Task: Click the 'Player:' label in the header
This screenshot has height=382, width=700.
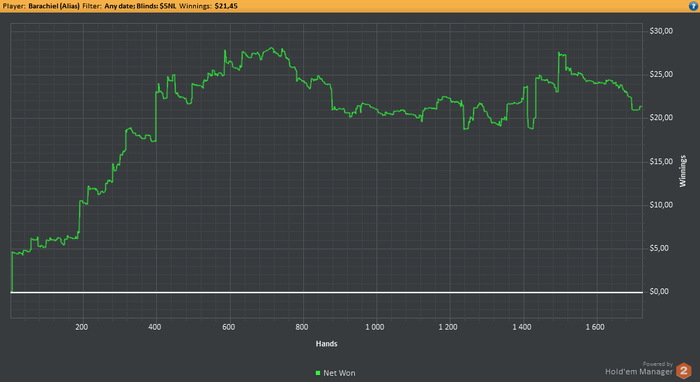Action: [x=14, y=6]
